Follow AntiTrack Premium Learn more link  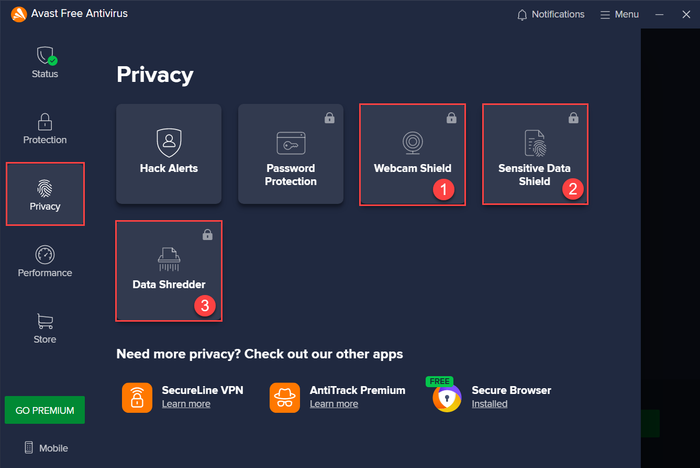(334, 404)
